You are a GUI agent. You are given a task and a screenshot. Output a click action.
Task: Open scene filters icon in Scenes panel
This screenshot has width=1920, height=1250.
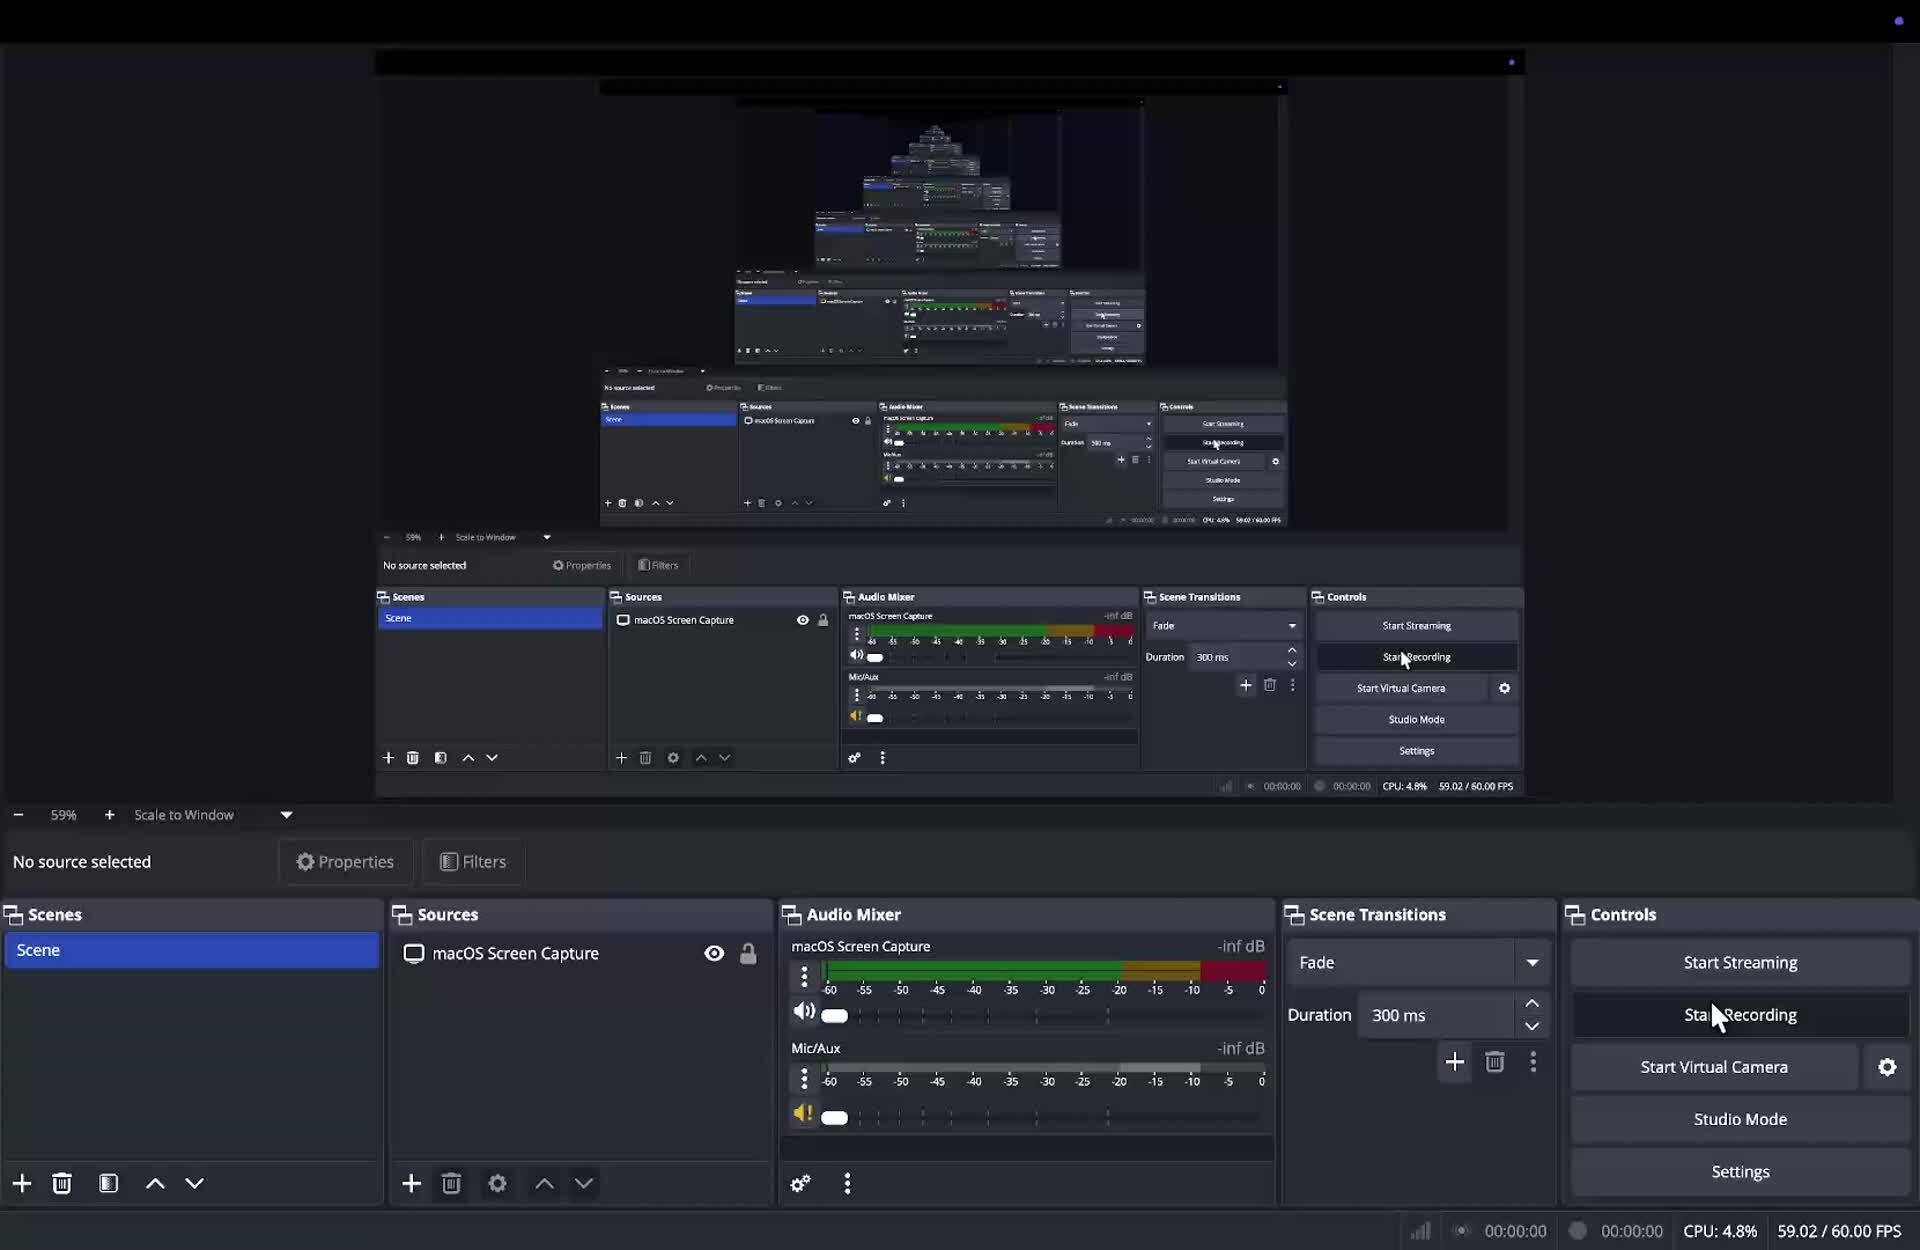pos(109,1184)
